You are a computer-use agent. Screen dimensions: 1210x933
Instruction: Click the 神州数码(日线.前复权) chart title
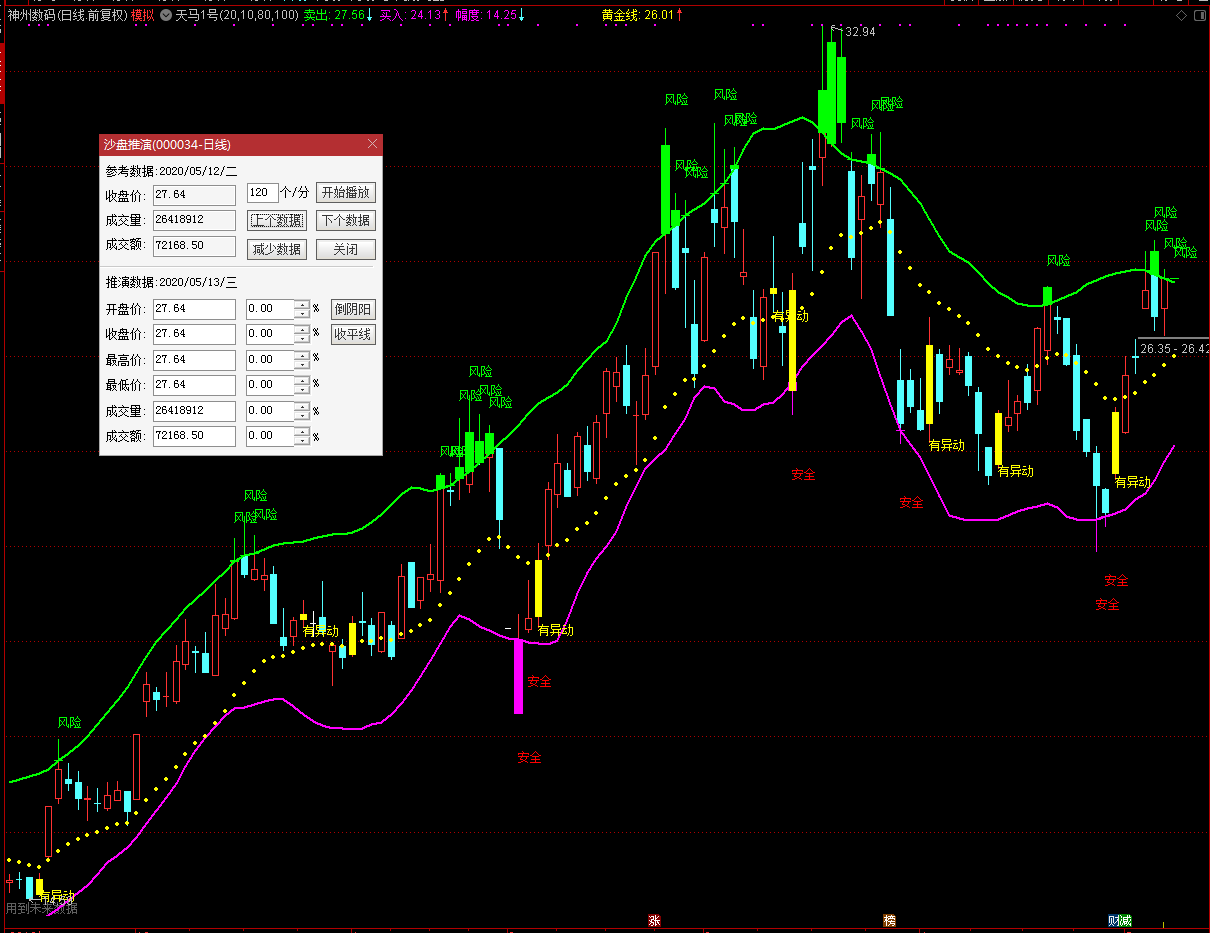pos(66,15)
